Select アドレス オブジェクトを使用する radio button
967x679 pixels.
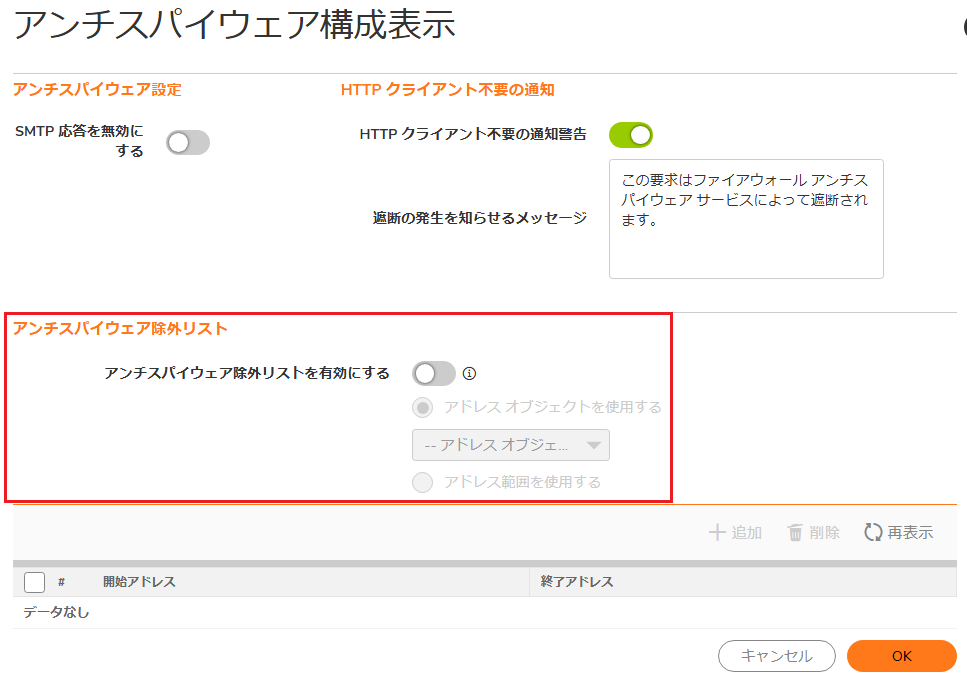(x=422, y=408)
